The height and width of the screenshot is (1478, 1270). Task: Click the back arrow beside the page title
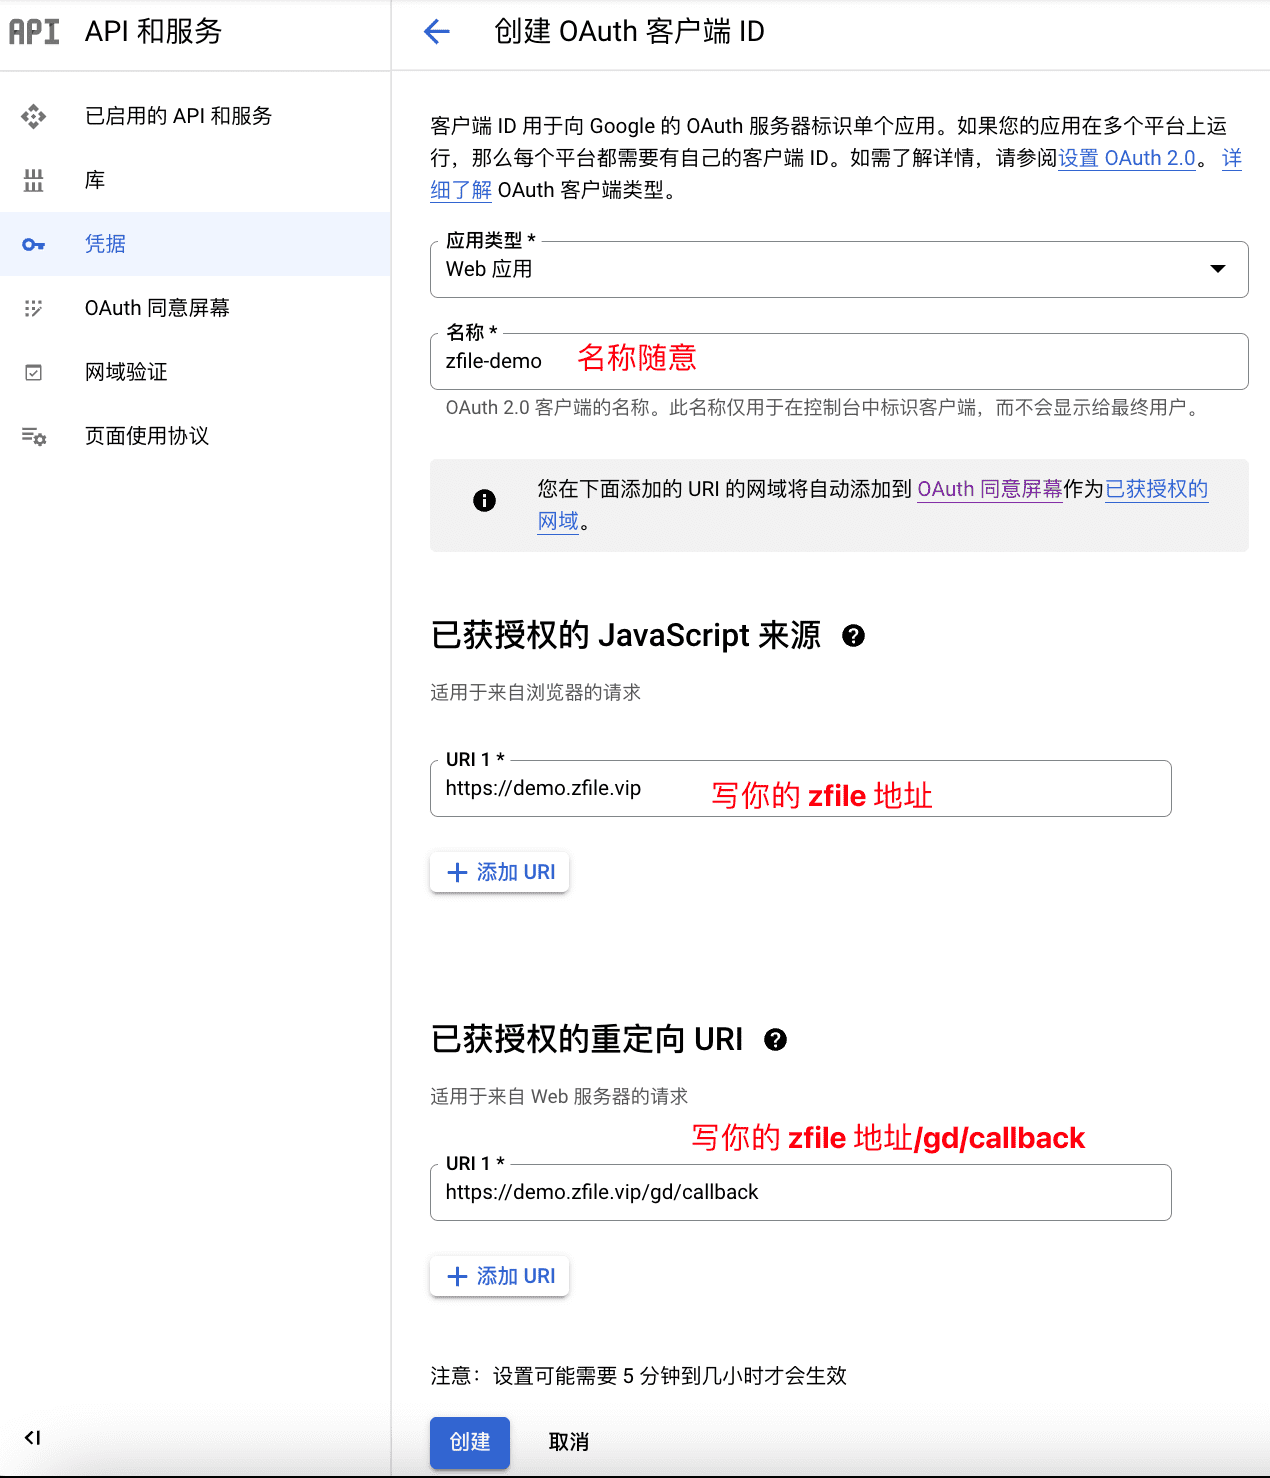click(437, 32)
